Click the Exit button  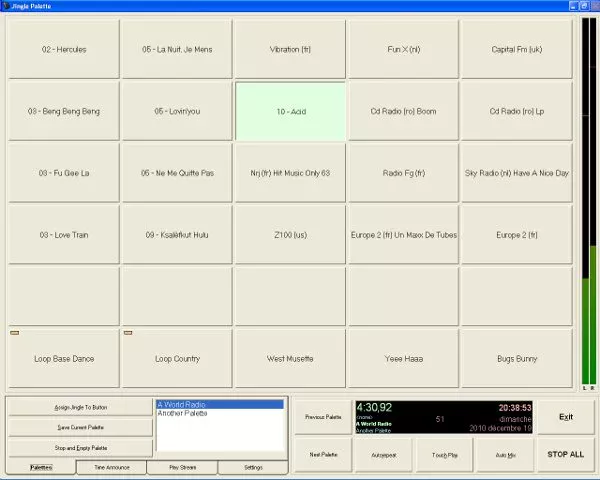[566, 417]
